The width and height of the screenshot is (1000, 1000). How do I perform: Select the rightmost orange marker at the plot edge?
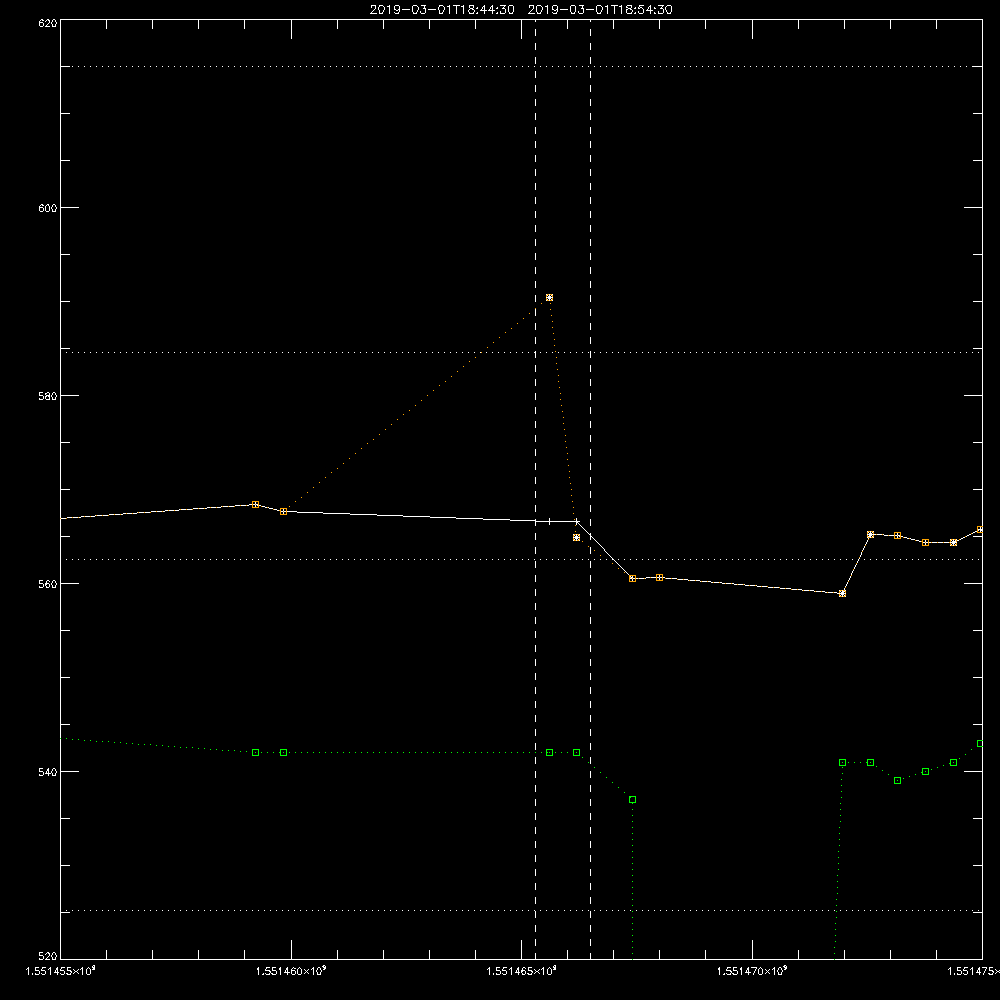(980, 529)
